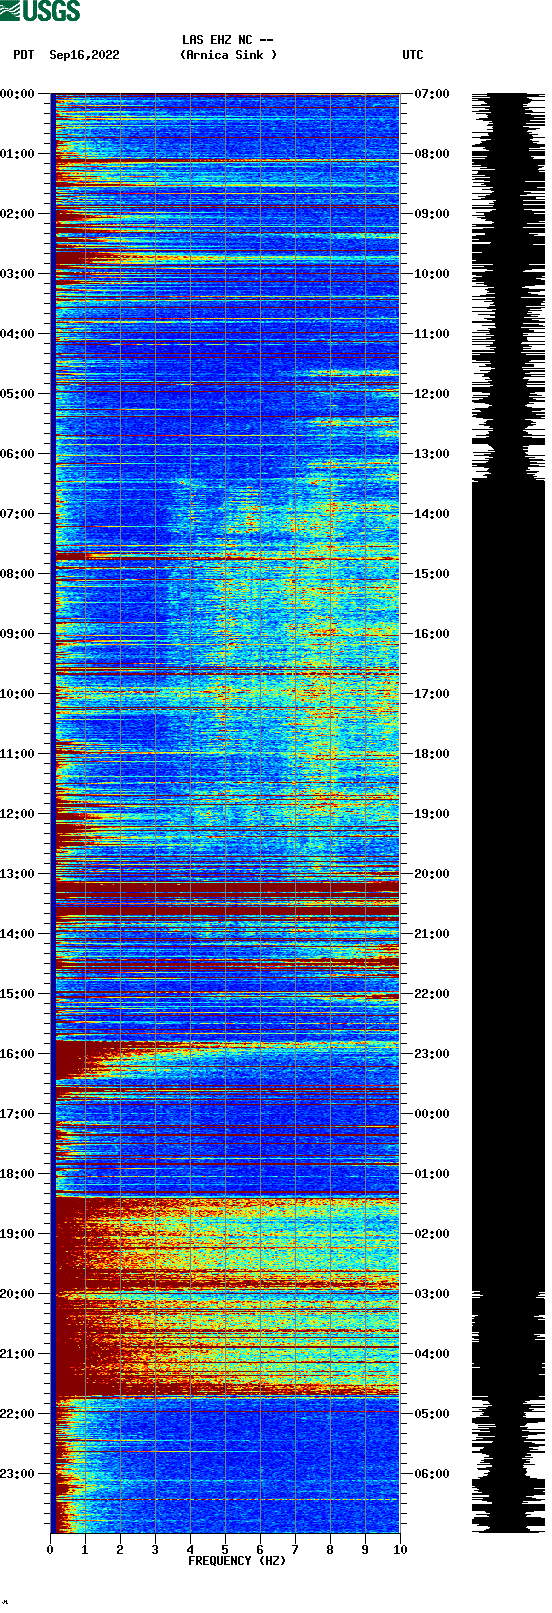Image resolution: width=552 pixels, height=1613 pixels.
Task: Click the 21:00 UTC label on the right axis
Action: click(432, 934)
